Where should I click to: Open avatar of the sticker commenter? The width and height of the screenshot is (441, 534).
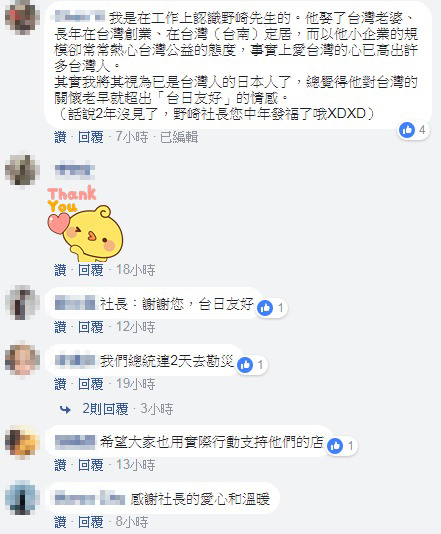[x=22, y=170]
